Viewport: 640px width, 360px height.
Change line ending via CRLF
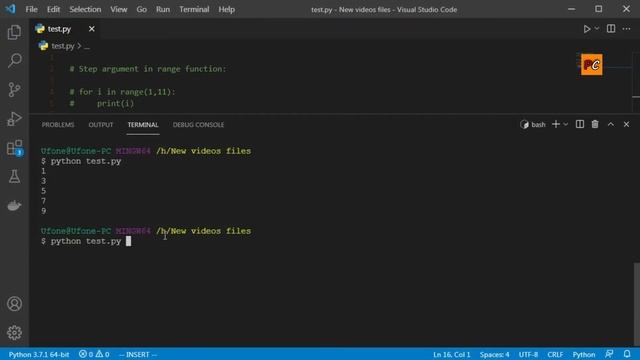coord(555,354)
